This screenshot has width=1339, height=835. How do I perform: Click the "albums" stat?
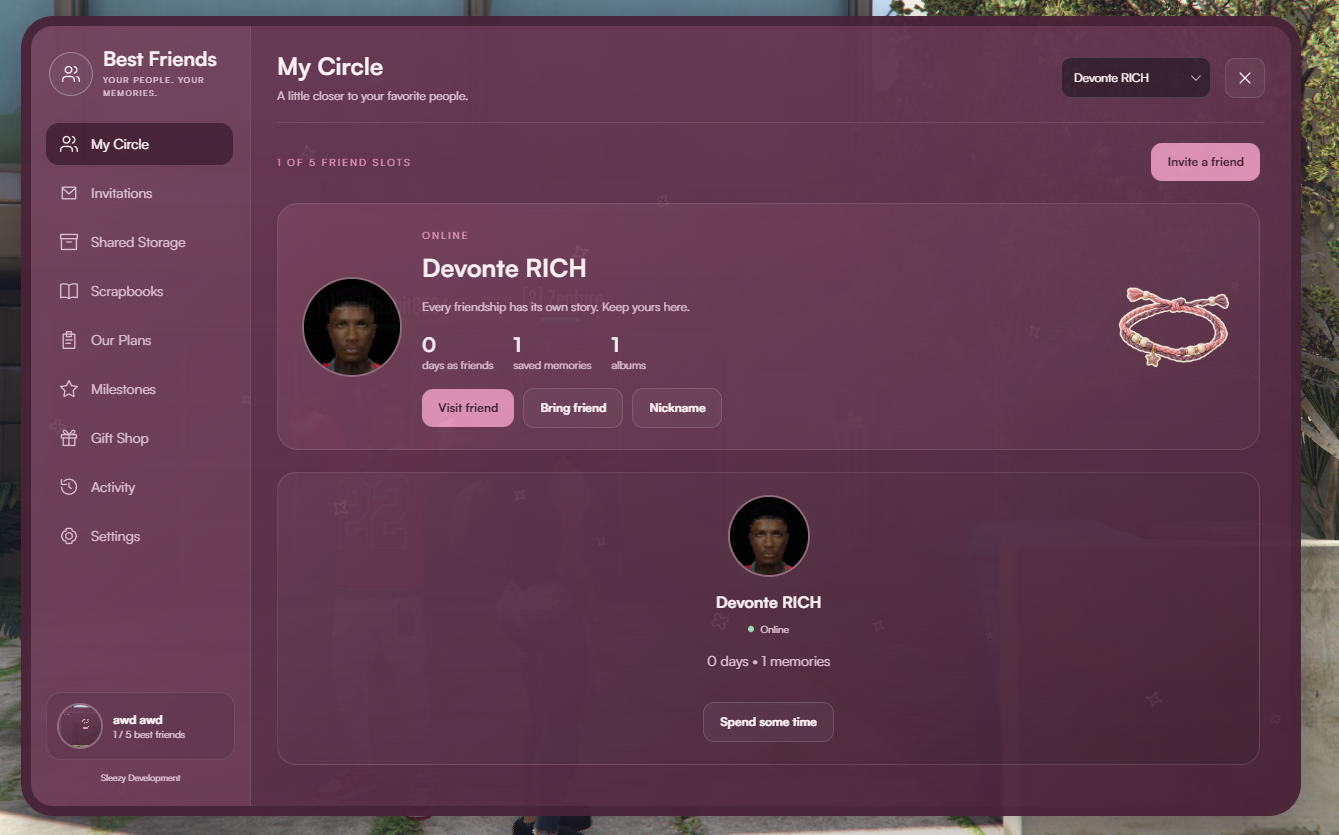(628, 353)
